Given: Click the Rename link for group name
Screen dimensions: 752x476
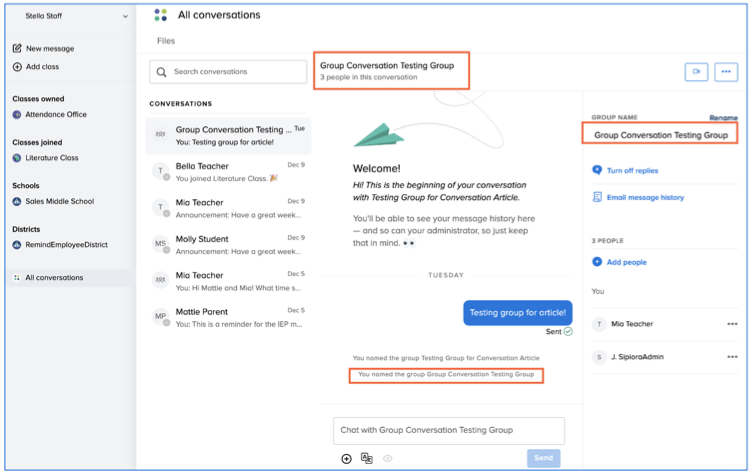Looking at the screenshot, I should pyautogui.click(x=723, y=118).
